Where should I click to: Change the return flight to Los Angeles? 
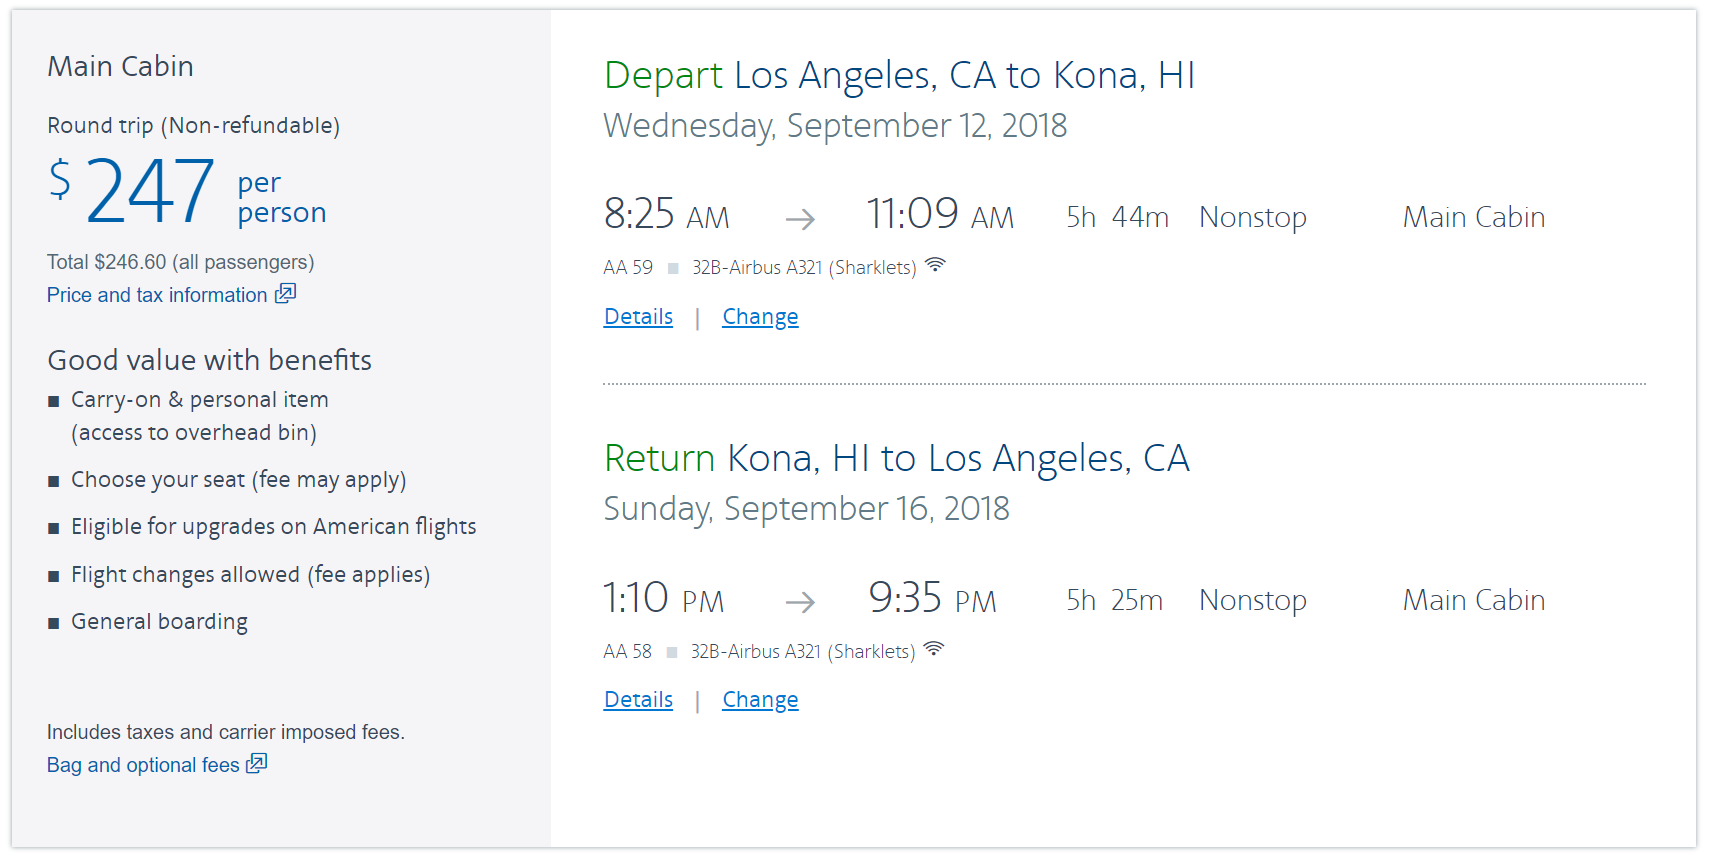tap(760, 700)
